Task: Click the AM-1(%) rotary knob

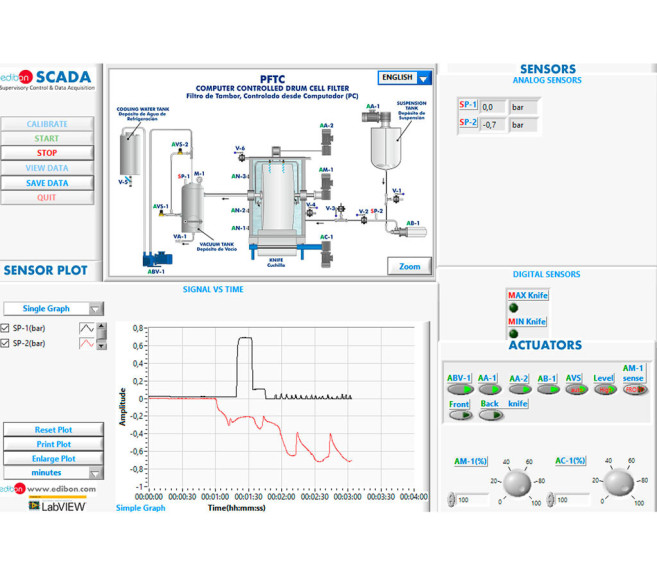Action: 517,484
